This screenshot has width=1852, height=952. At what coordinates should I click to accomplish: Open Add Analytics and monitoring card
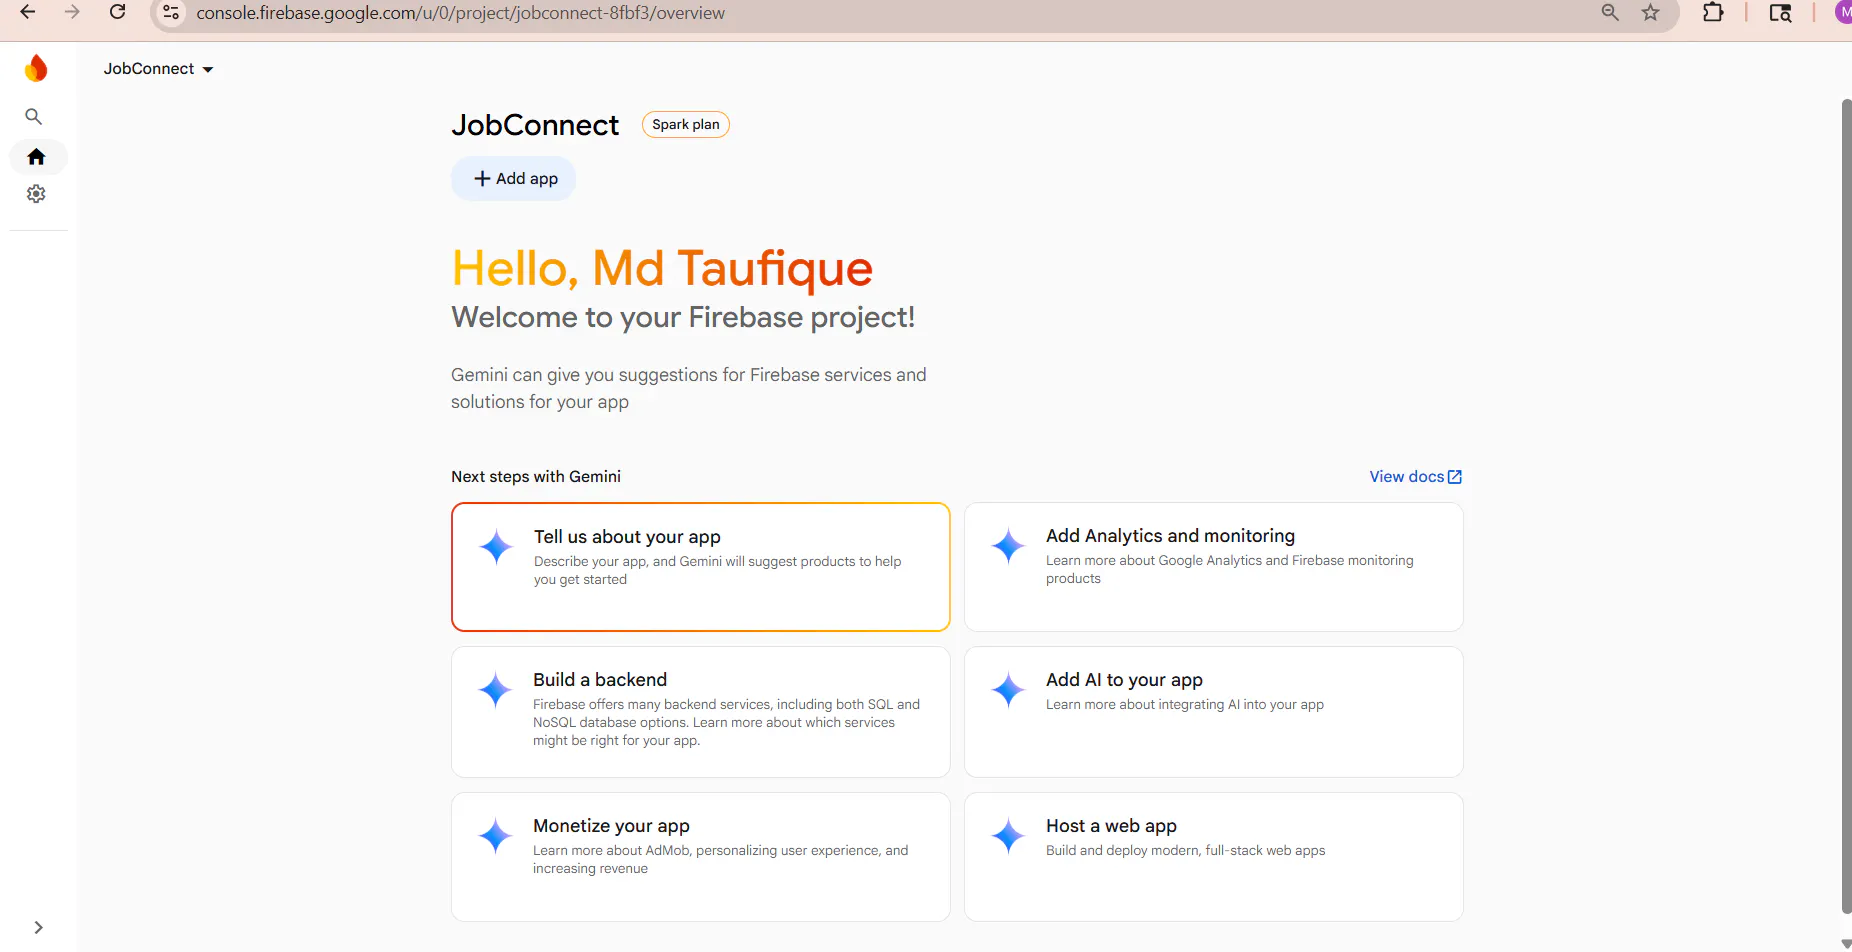(1214, 567)
